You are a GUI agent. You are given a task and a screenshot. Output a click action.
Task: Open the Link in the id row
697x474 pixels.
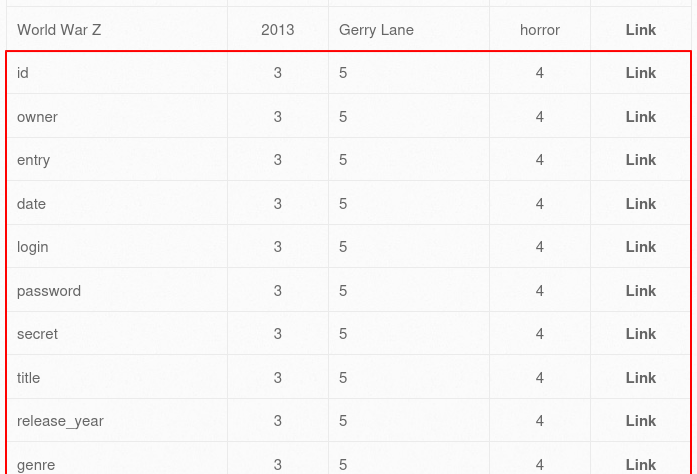point(641,73)
